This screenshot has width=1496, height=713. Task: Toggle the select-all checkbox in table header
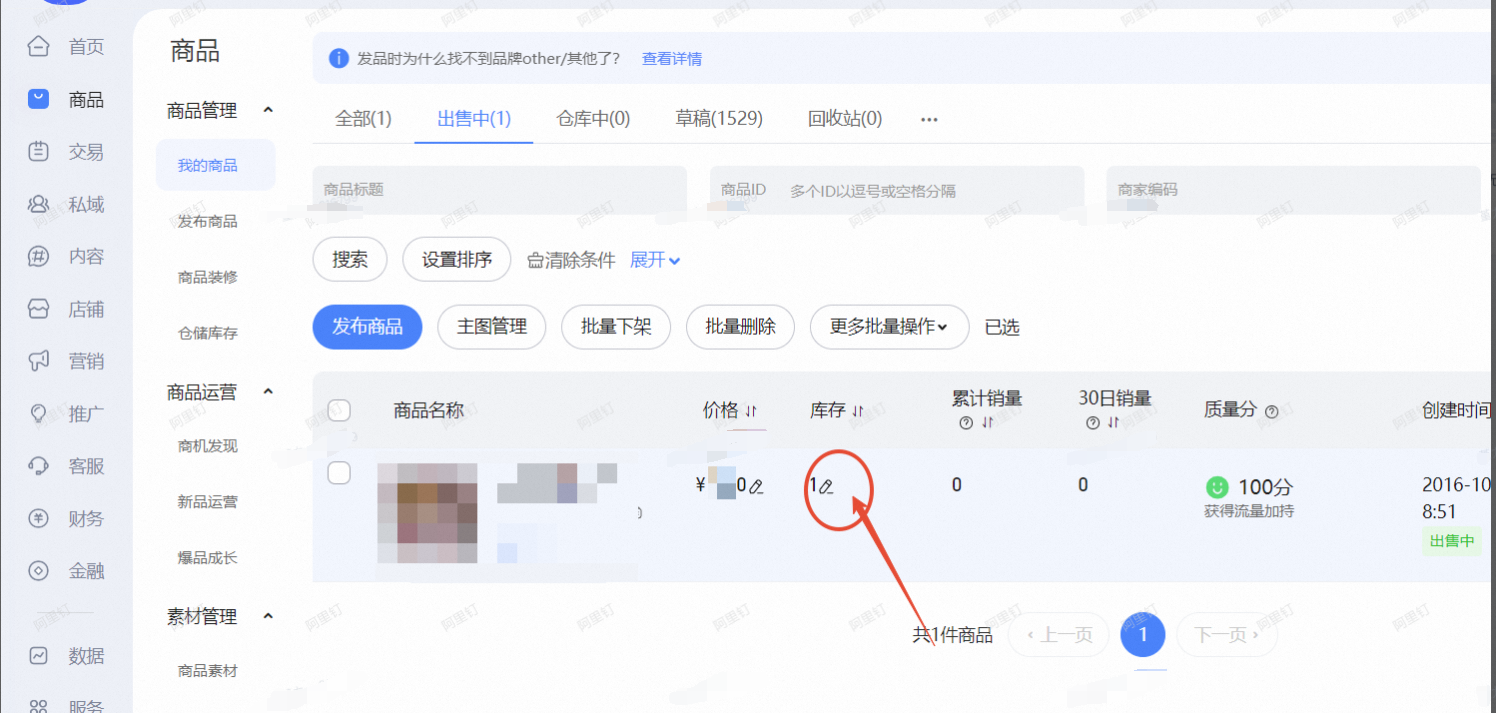339,409
